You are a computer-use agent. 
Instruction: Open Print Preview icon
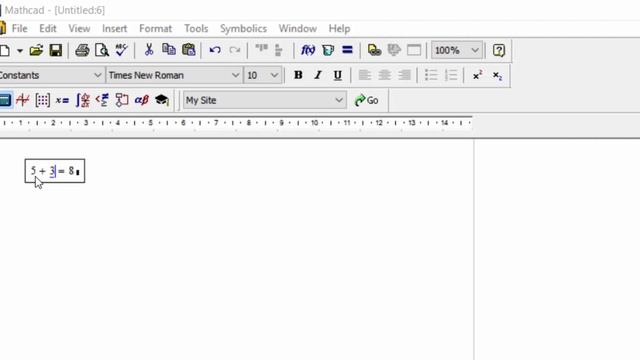point(102,51)
